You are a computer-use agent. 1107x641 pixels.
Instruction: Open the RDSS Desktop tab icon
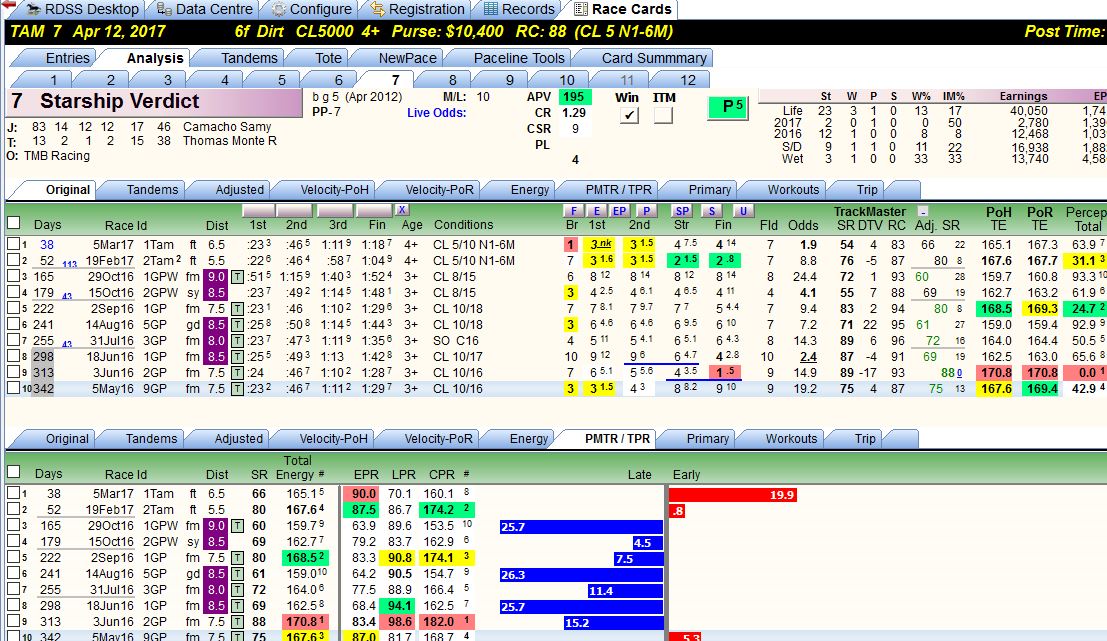click(x=32, y=9)
